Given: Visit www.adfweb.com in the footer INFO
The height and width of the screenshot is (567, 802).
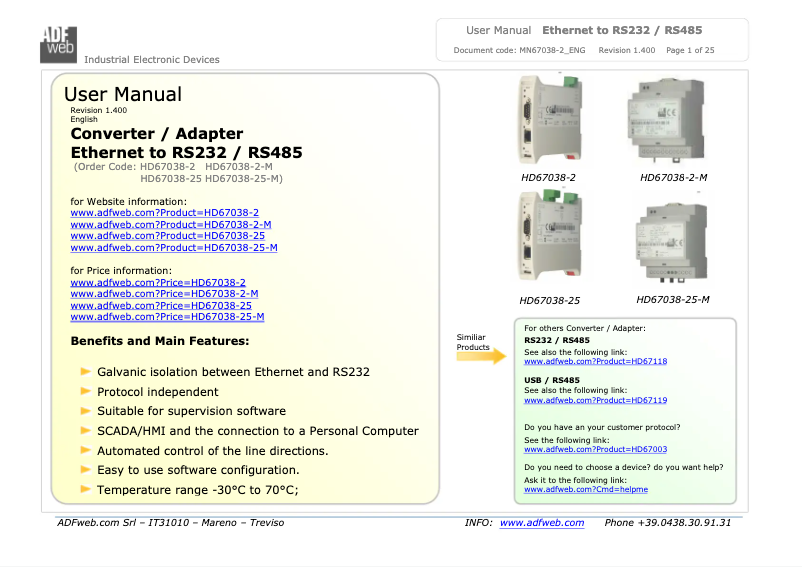Looking at the screenshot, I should (541, 523).
